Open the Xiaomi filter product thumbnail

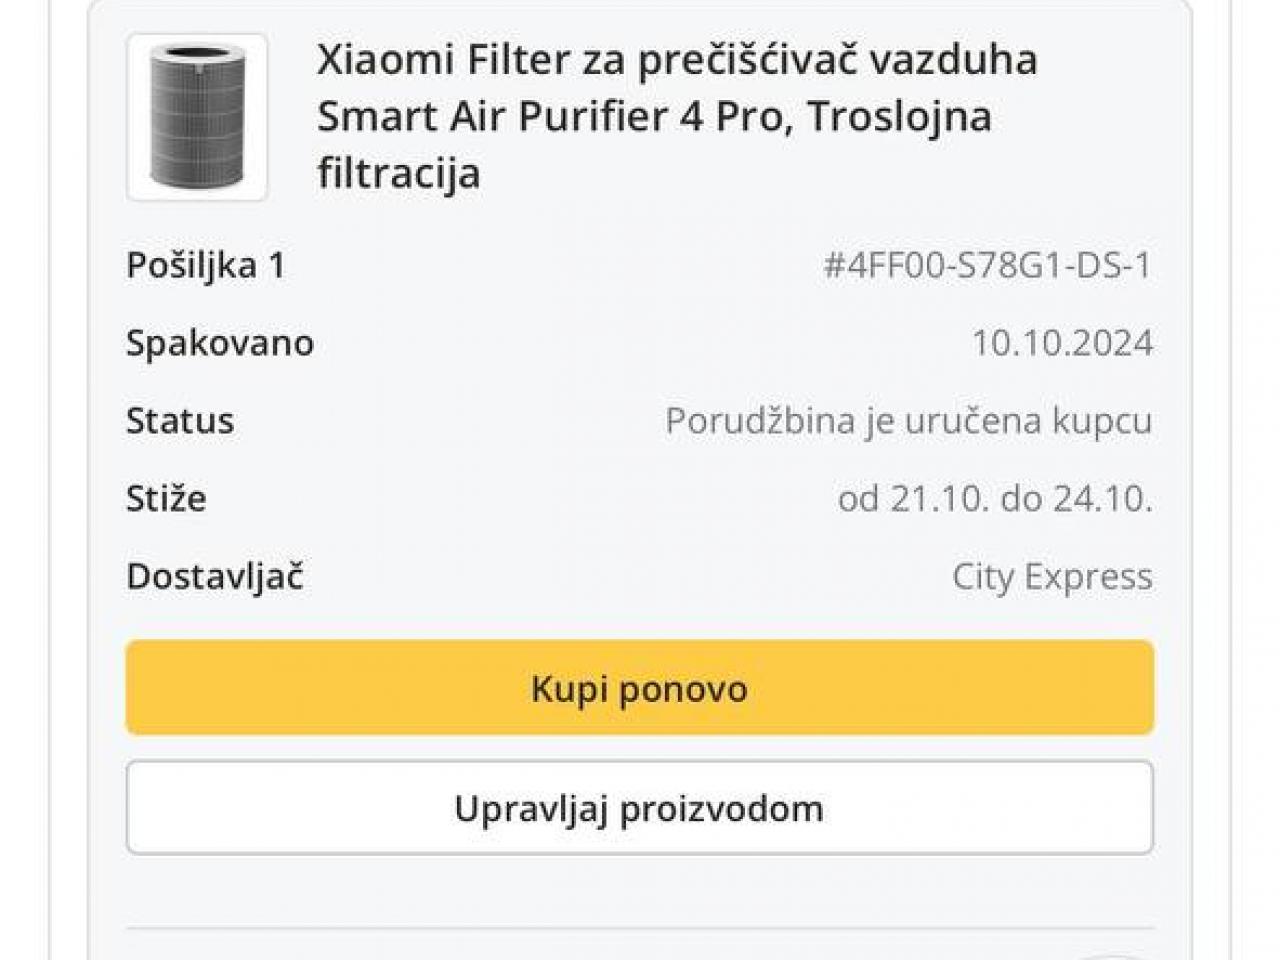tap(197, 117)
